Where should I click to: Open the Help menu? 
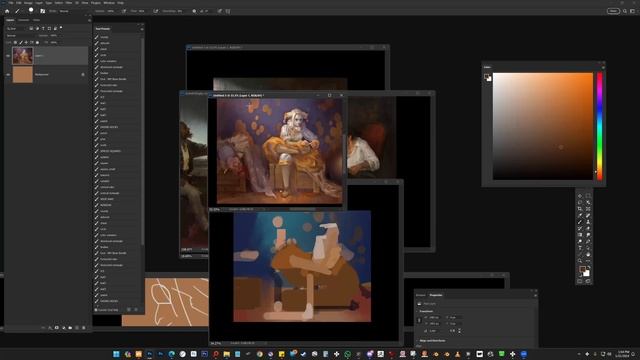pyautogui.click(x=120, y=3)
